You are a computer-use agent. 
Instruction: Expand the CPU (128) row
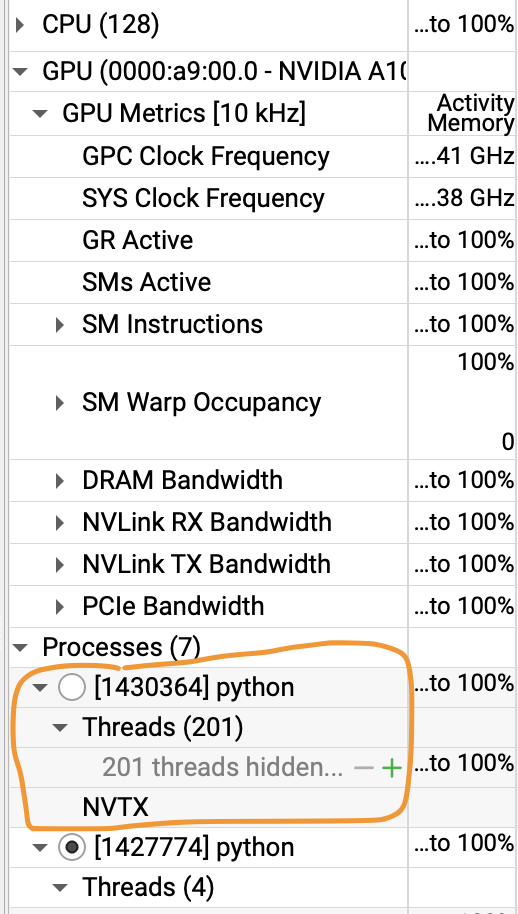pos(20,25)
